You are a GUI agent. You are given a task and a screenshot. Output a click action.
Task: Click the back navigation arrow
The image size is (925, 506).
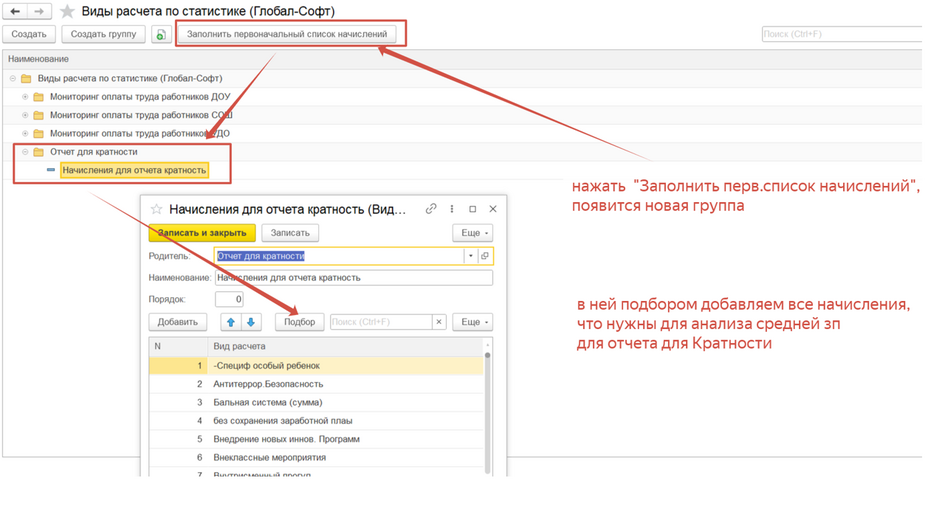pos(15,11)
